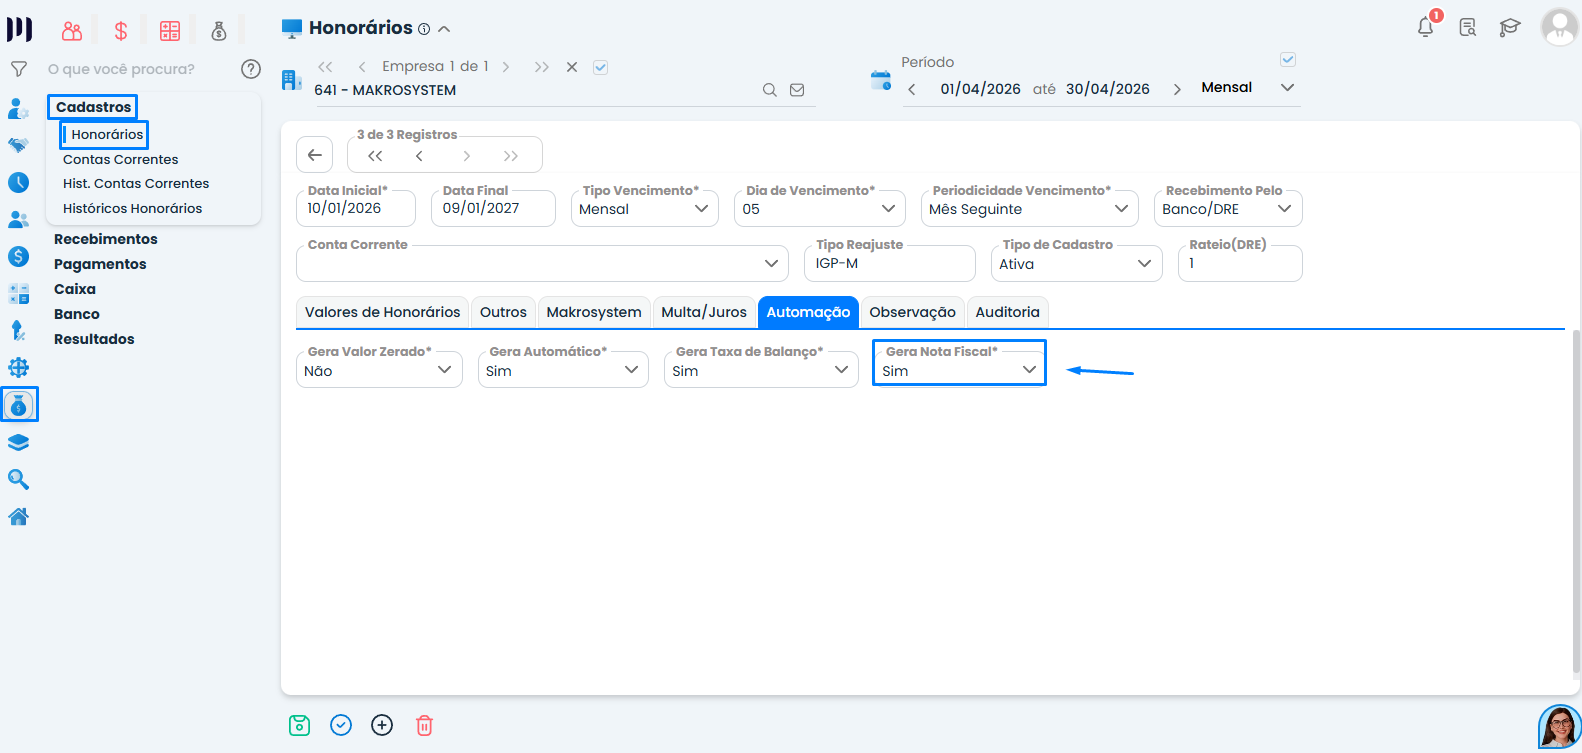The image size is (1582, 753).
Task: Click the search magnifier beside company name
Action: (x=769, y=90)
